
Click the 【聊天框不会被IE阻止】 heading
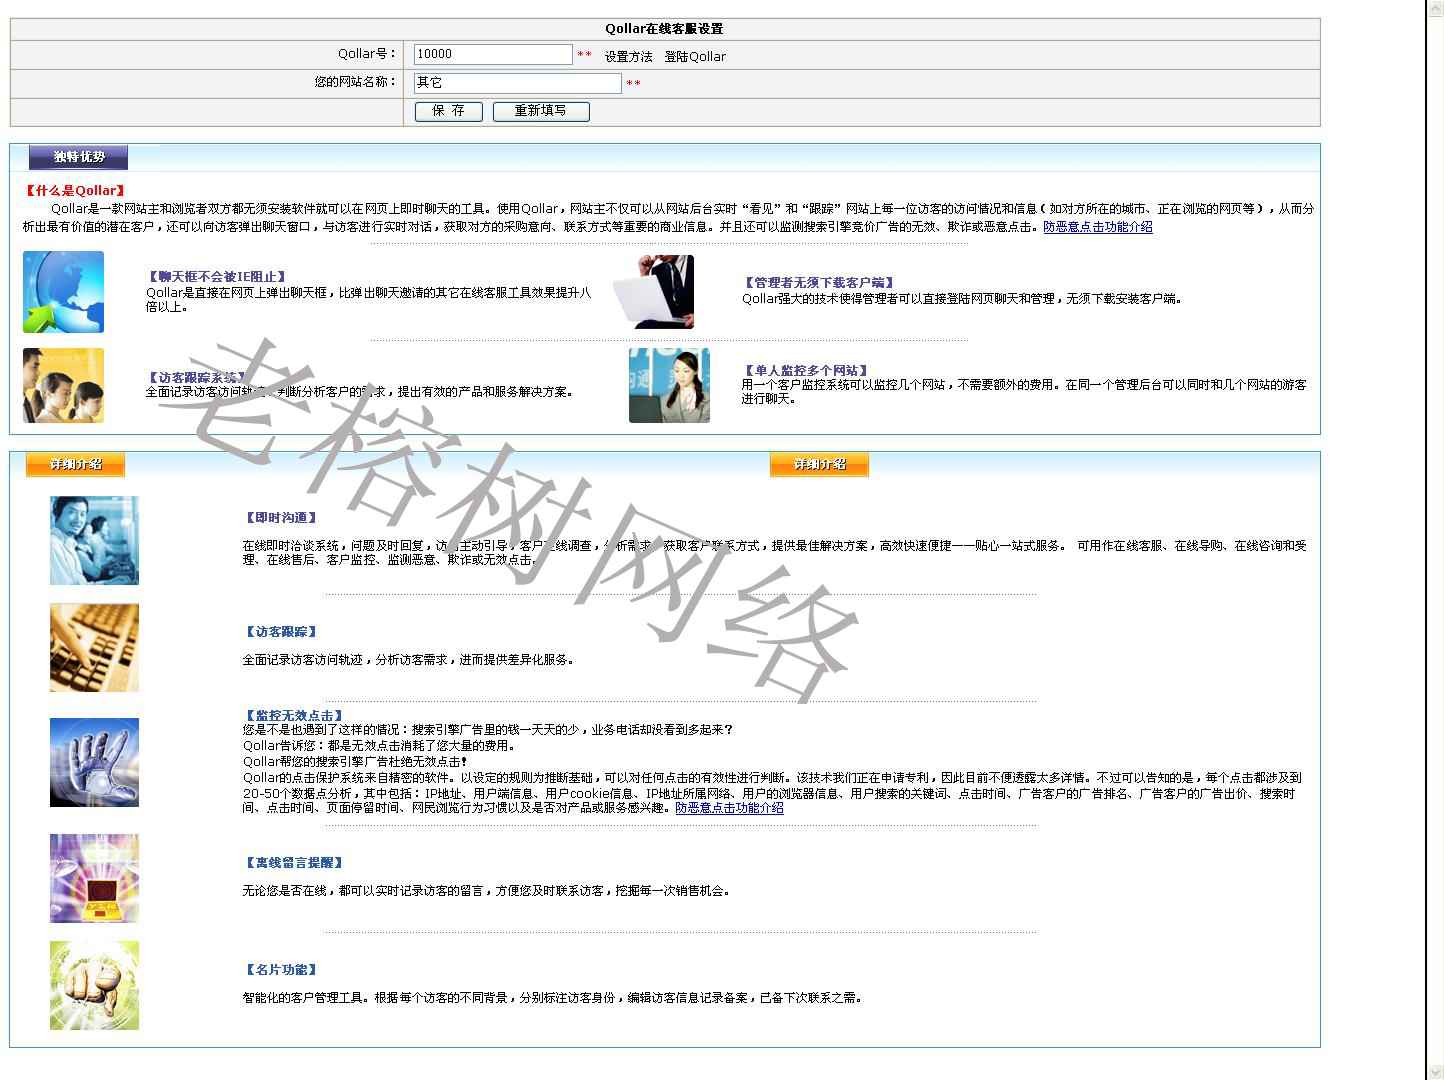point(217,277)
